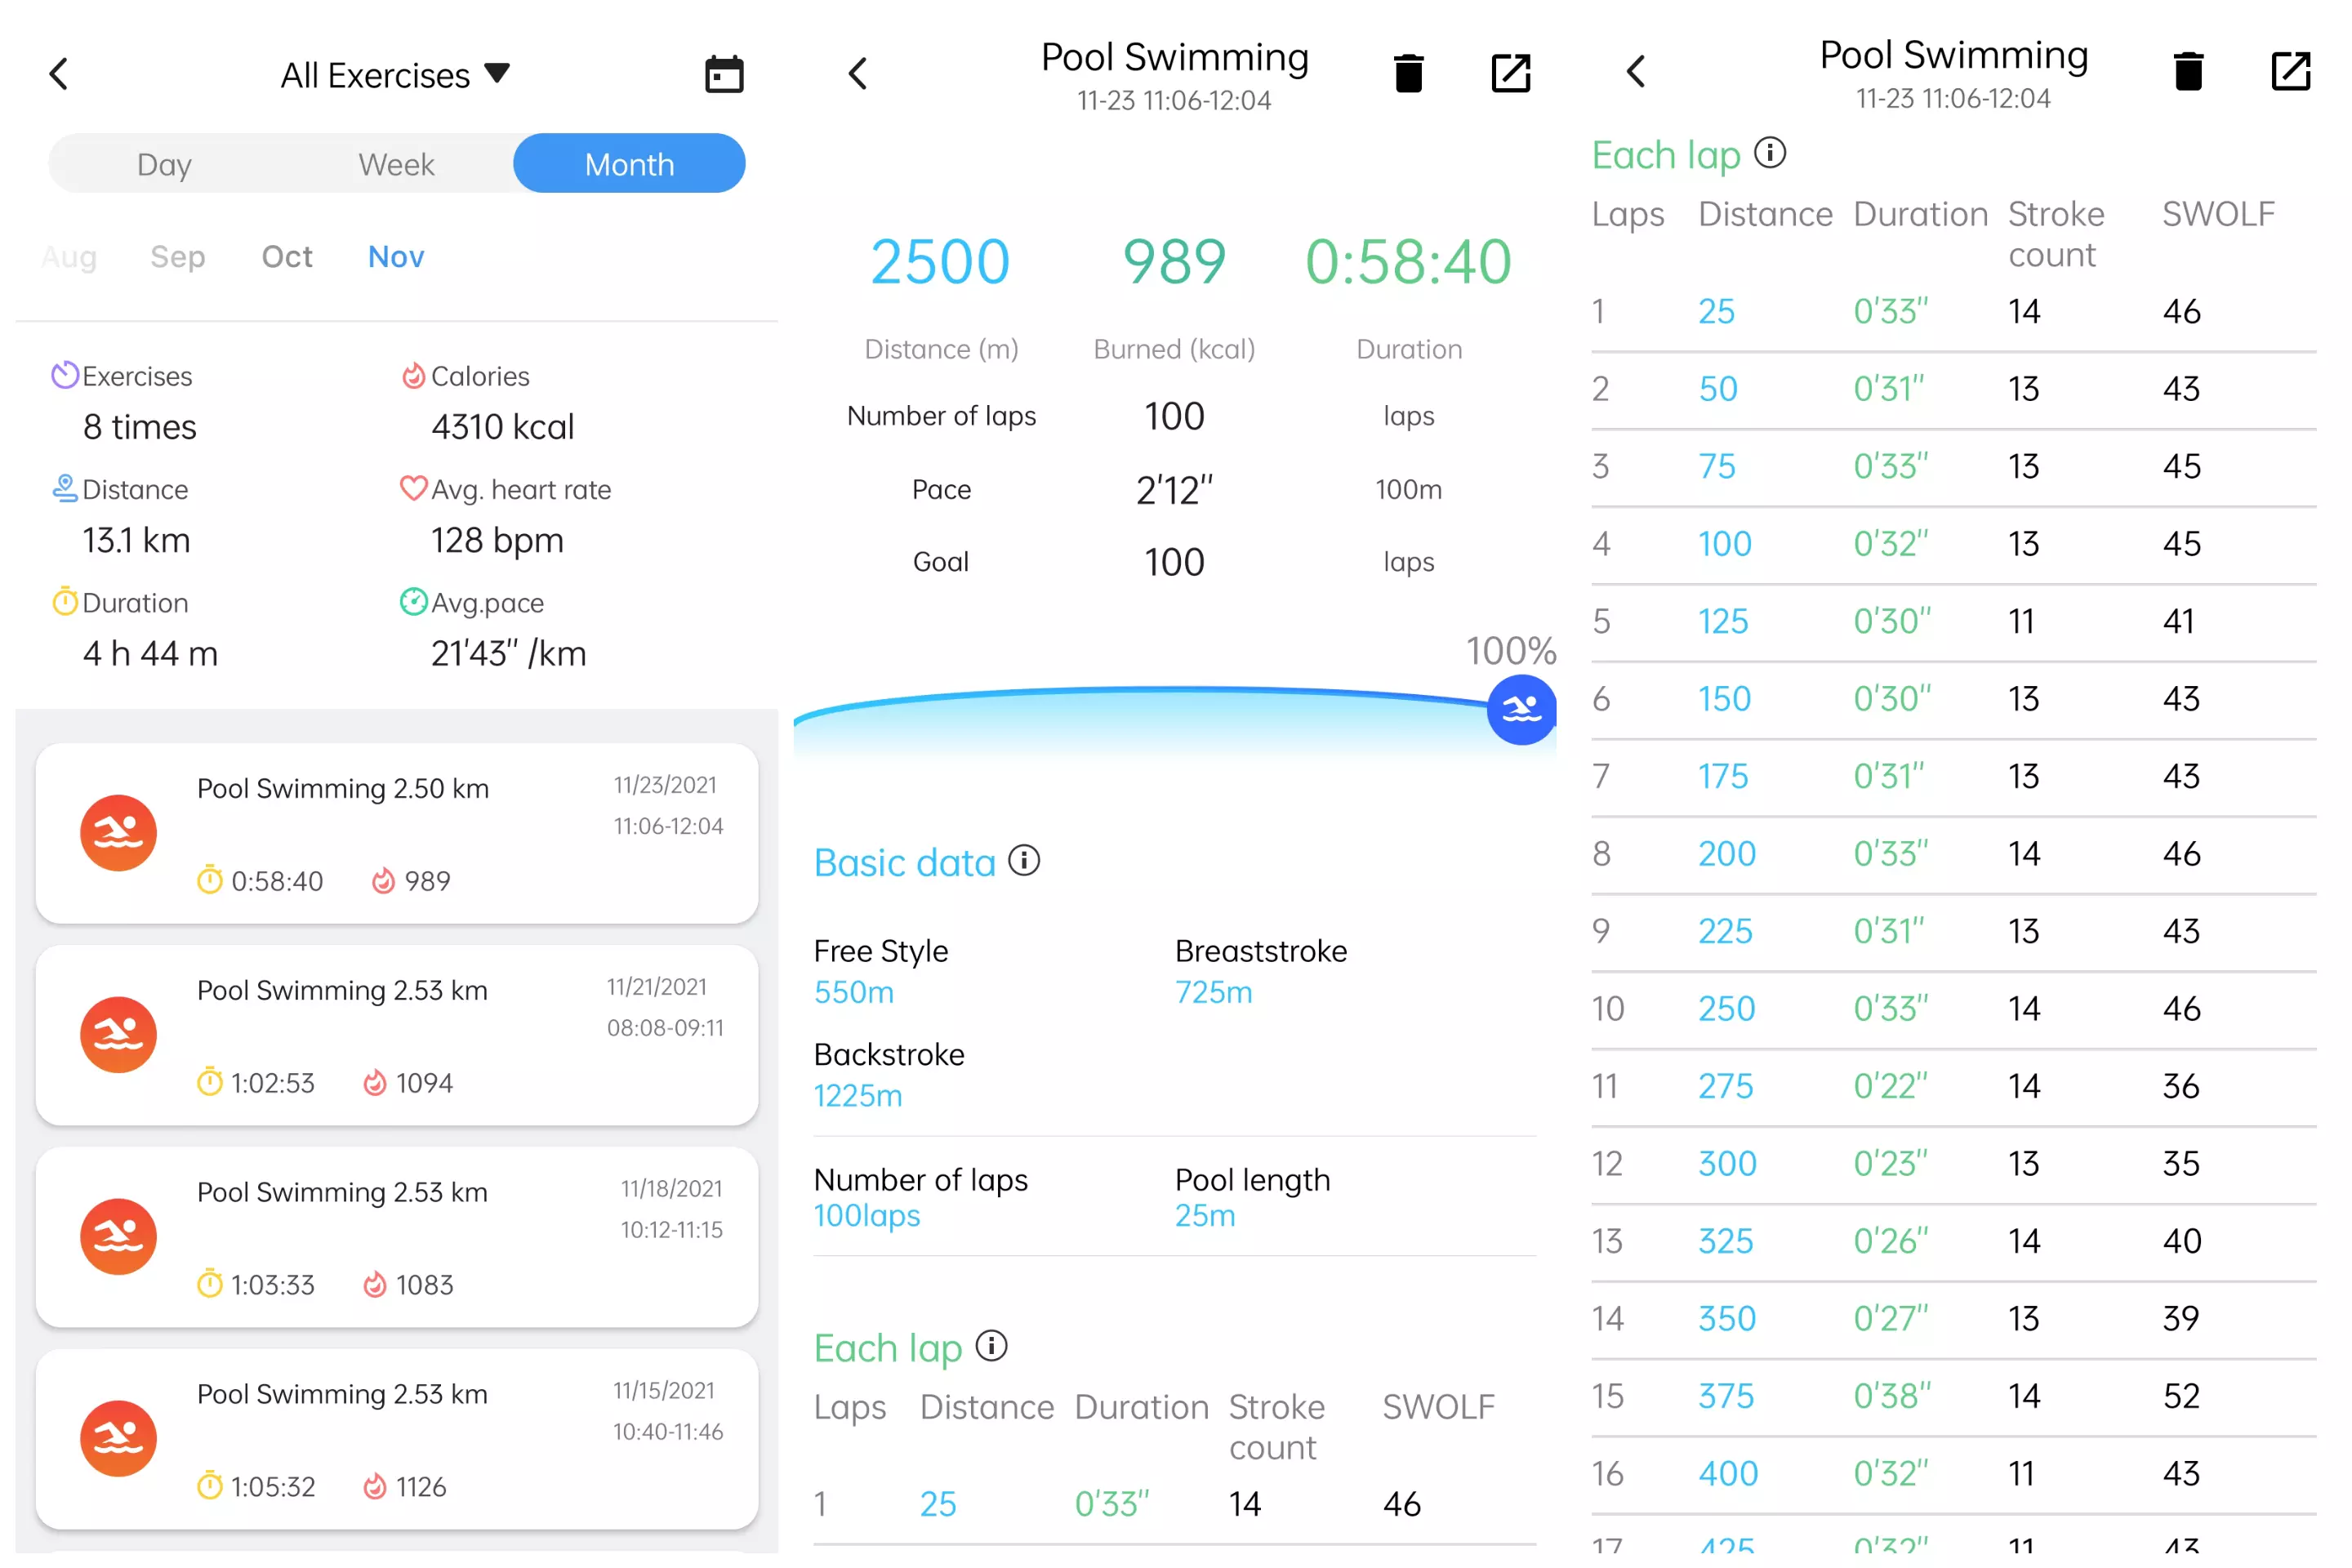Screen dimensions: 2352x1568
Task: Select the Month view segment
Action: tap(629, 164)
